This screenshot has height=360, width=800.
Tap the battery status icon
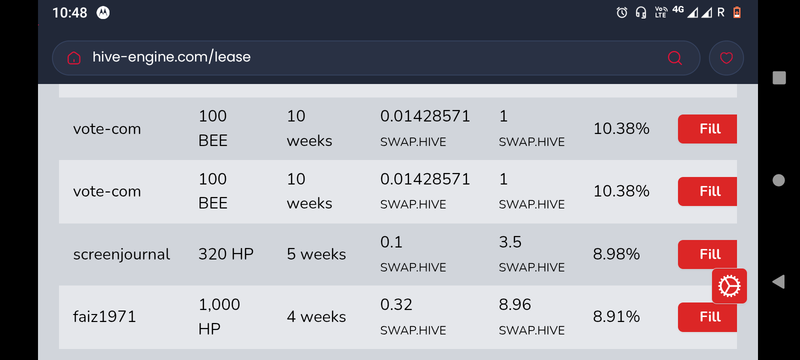click(737, 13)
